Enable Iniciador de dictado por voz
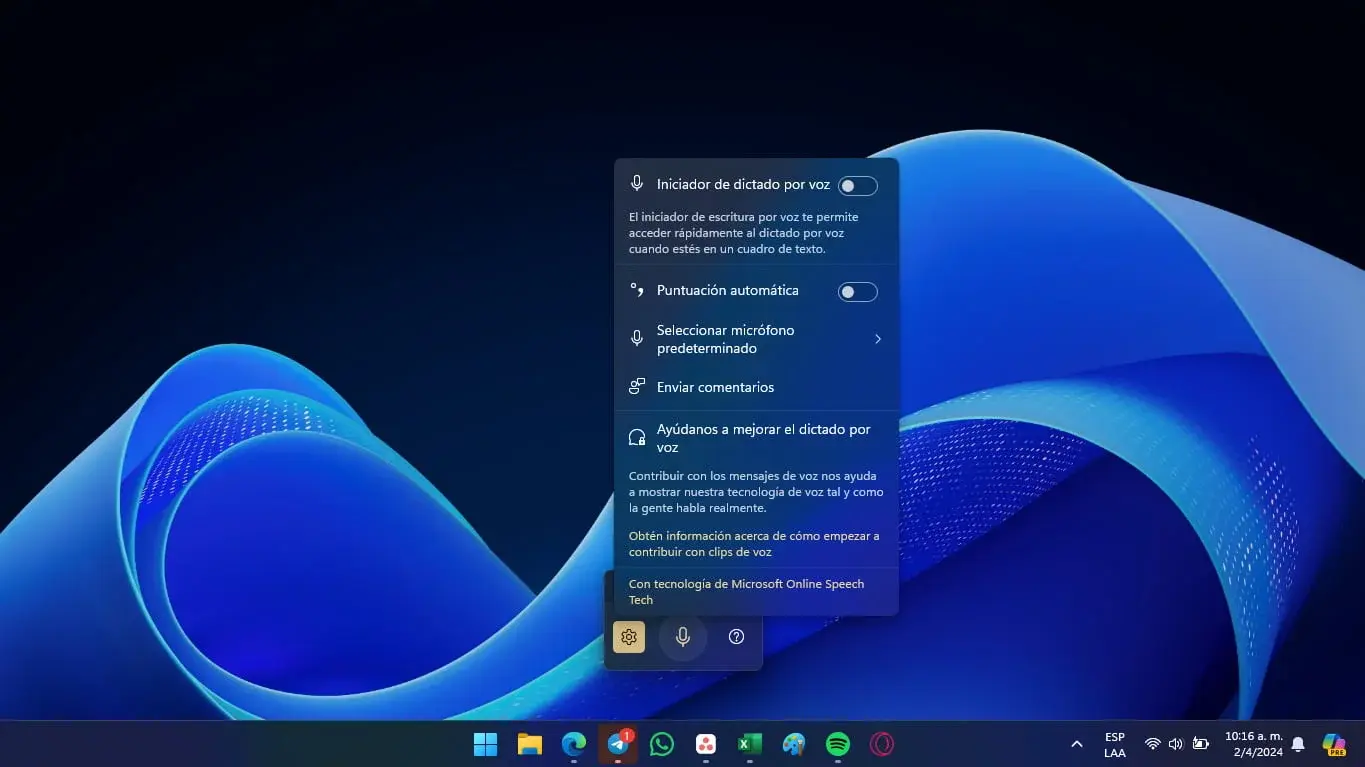The image size is (1365, 767). [857, 185]
